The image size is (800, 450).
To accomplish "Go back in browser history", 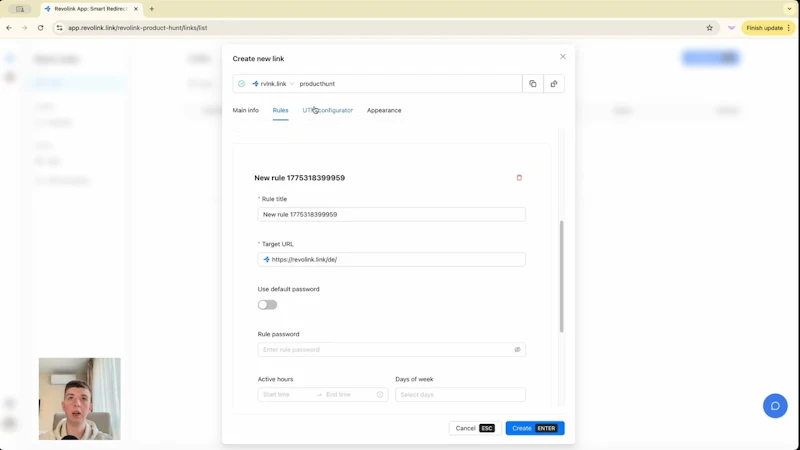I will (9, 28).
